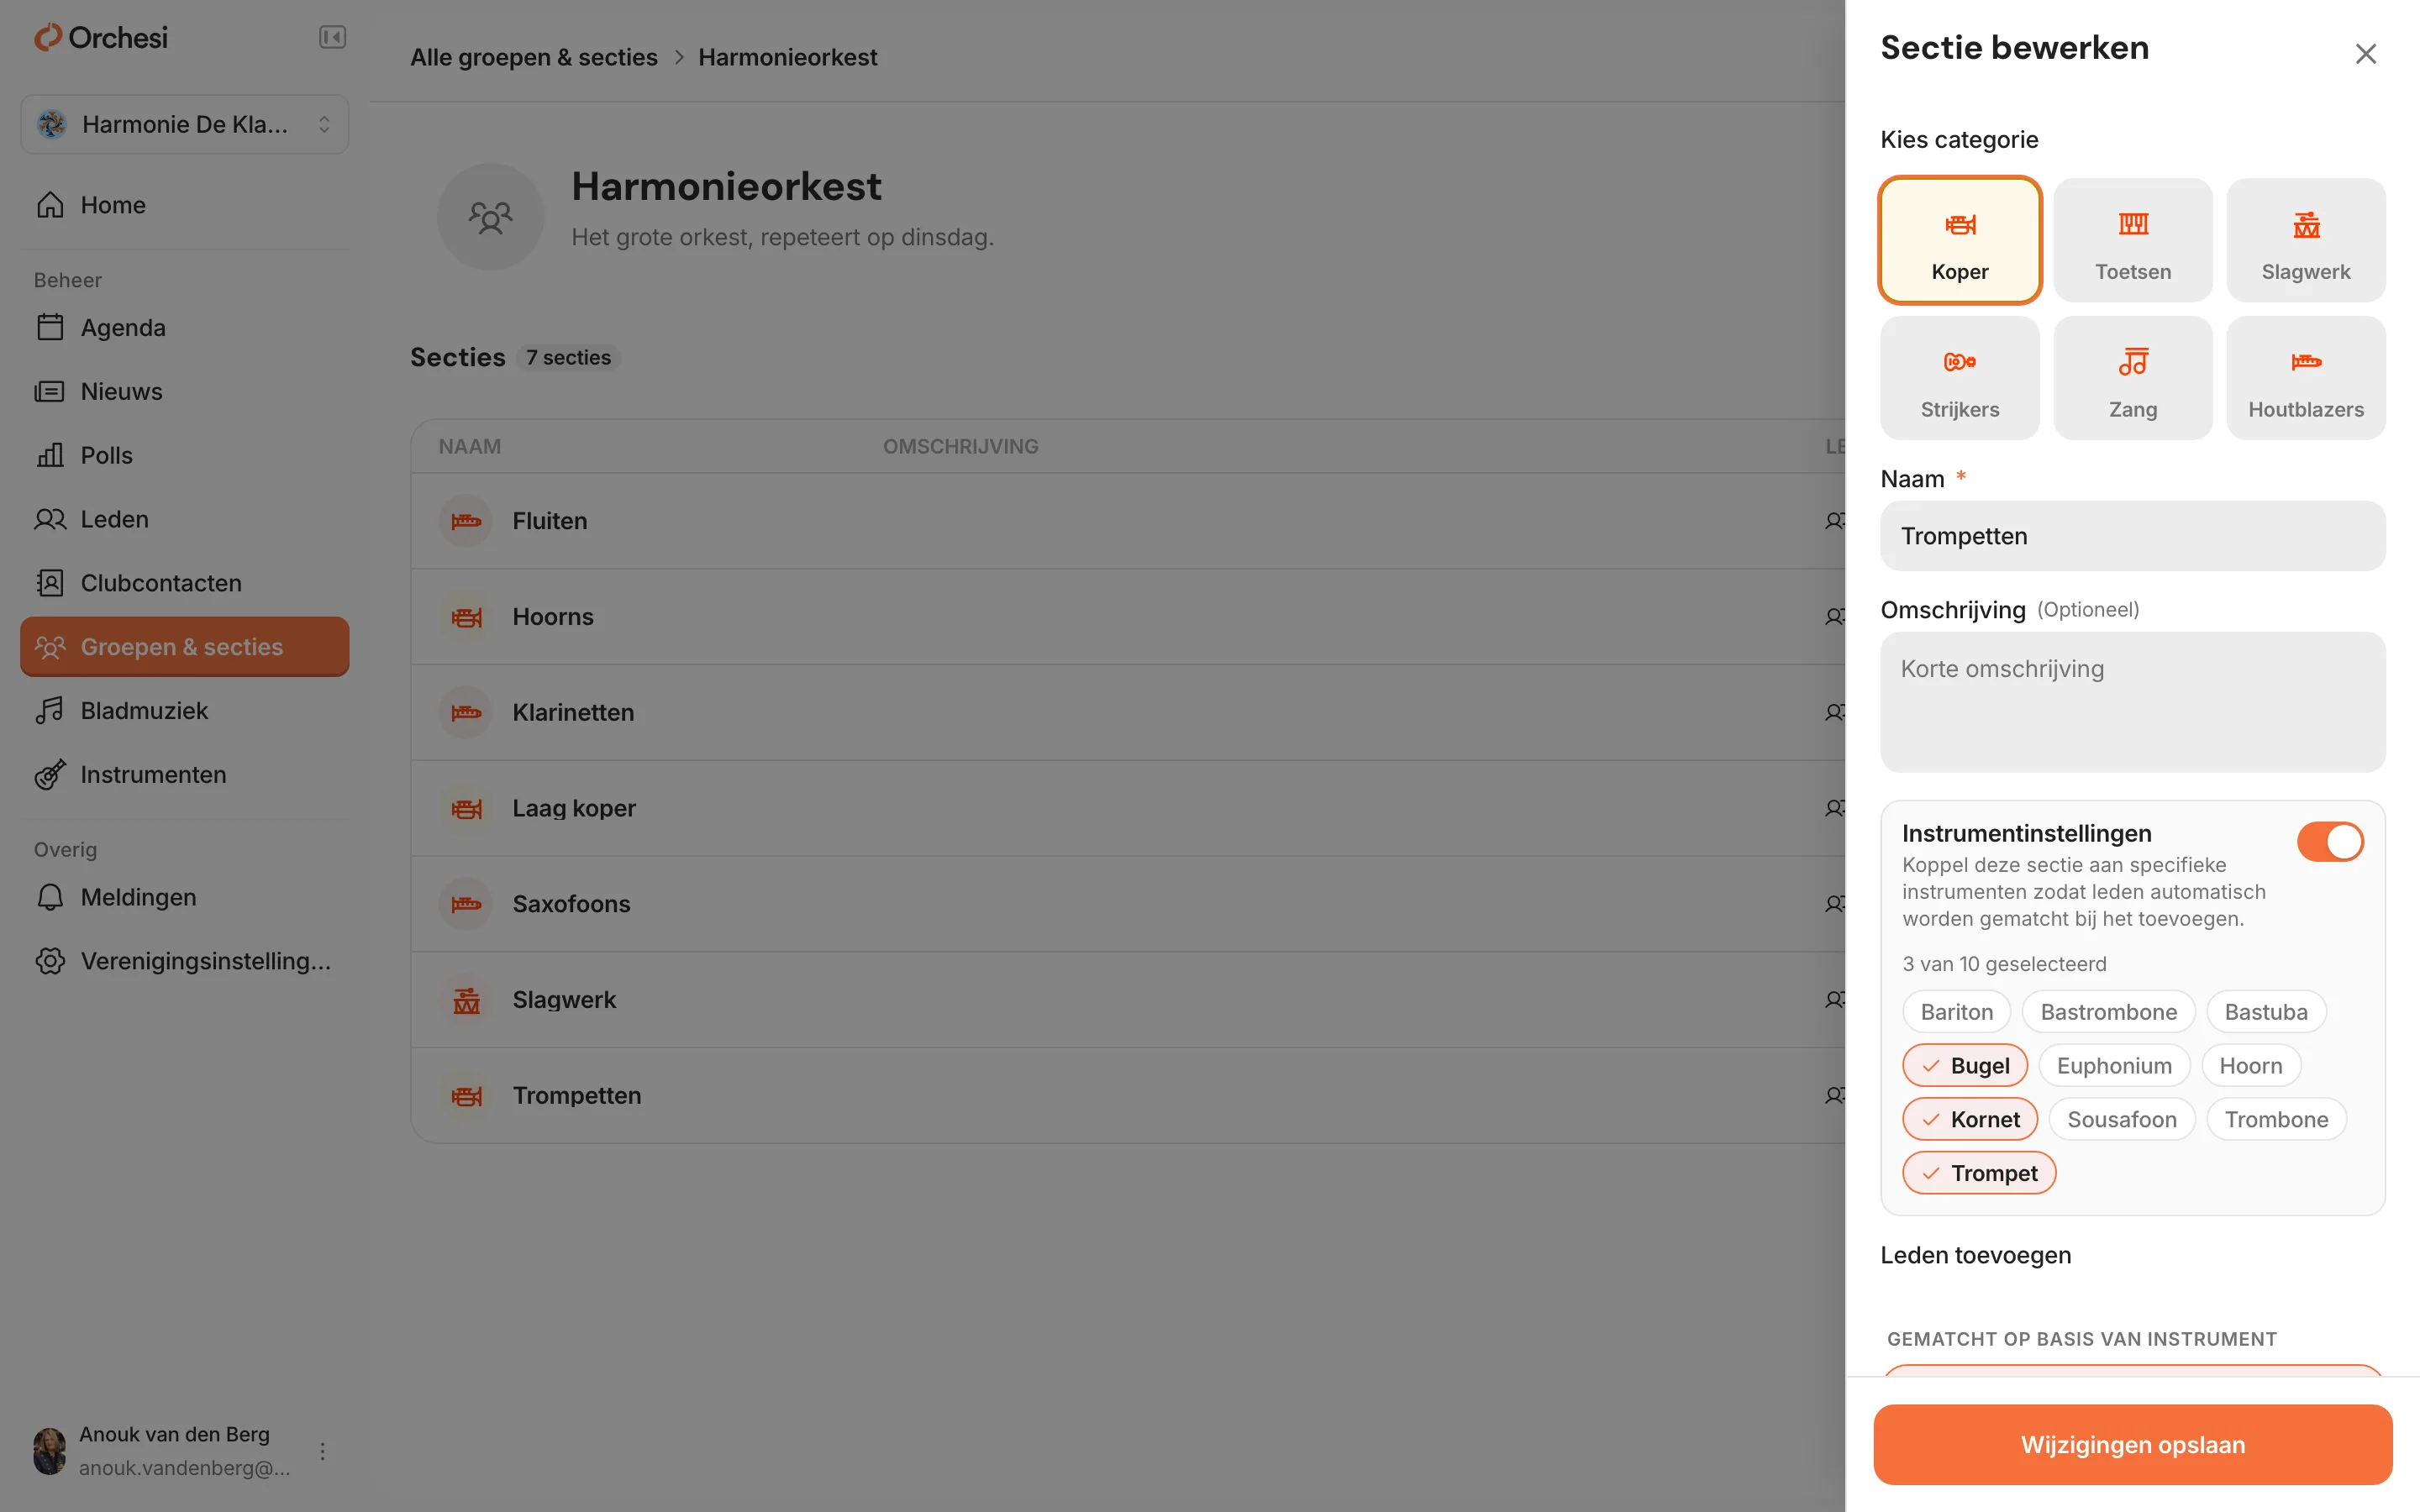Open the Harmonie De Kla... association switcher
The width and height of the screenshot is (2420, 1512).
point(184,124)
